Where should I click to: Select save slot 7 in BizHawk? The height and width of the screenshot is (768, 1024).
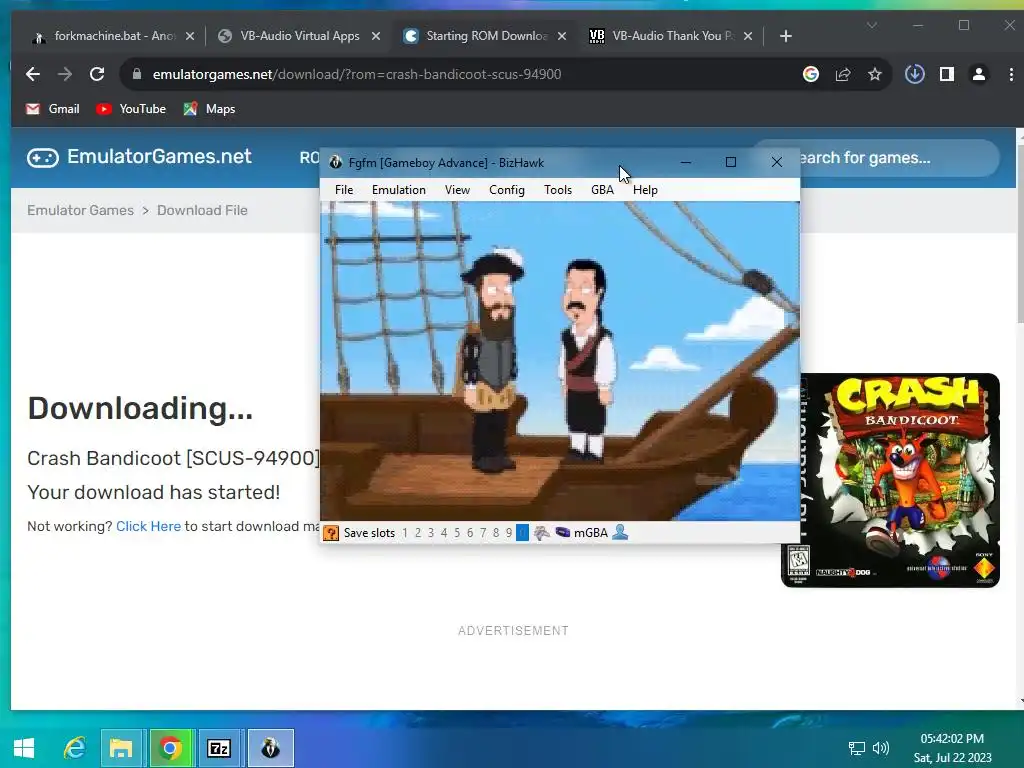point(483,533)
